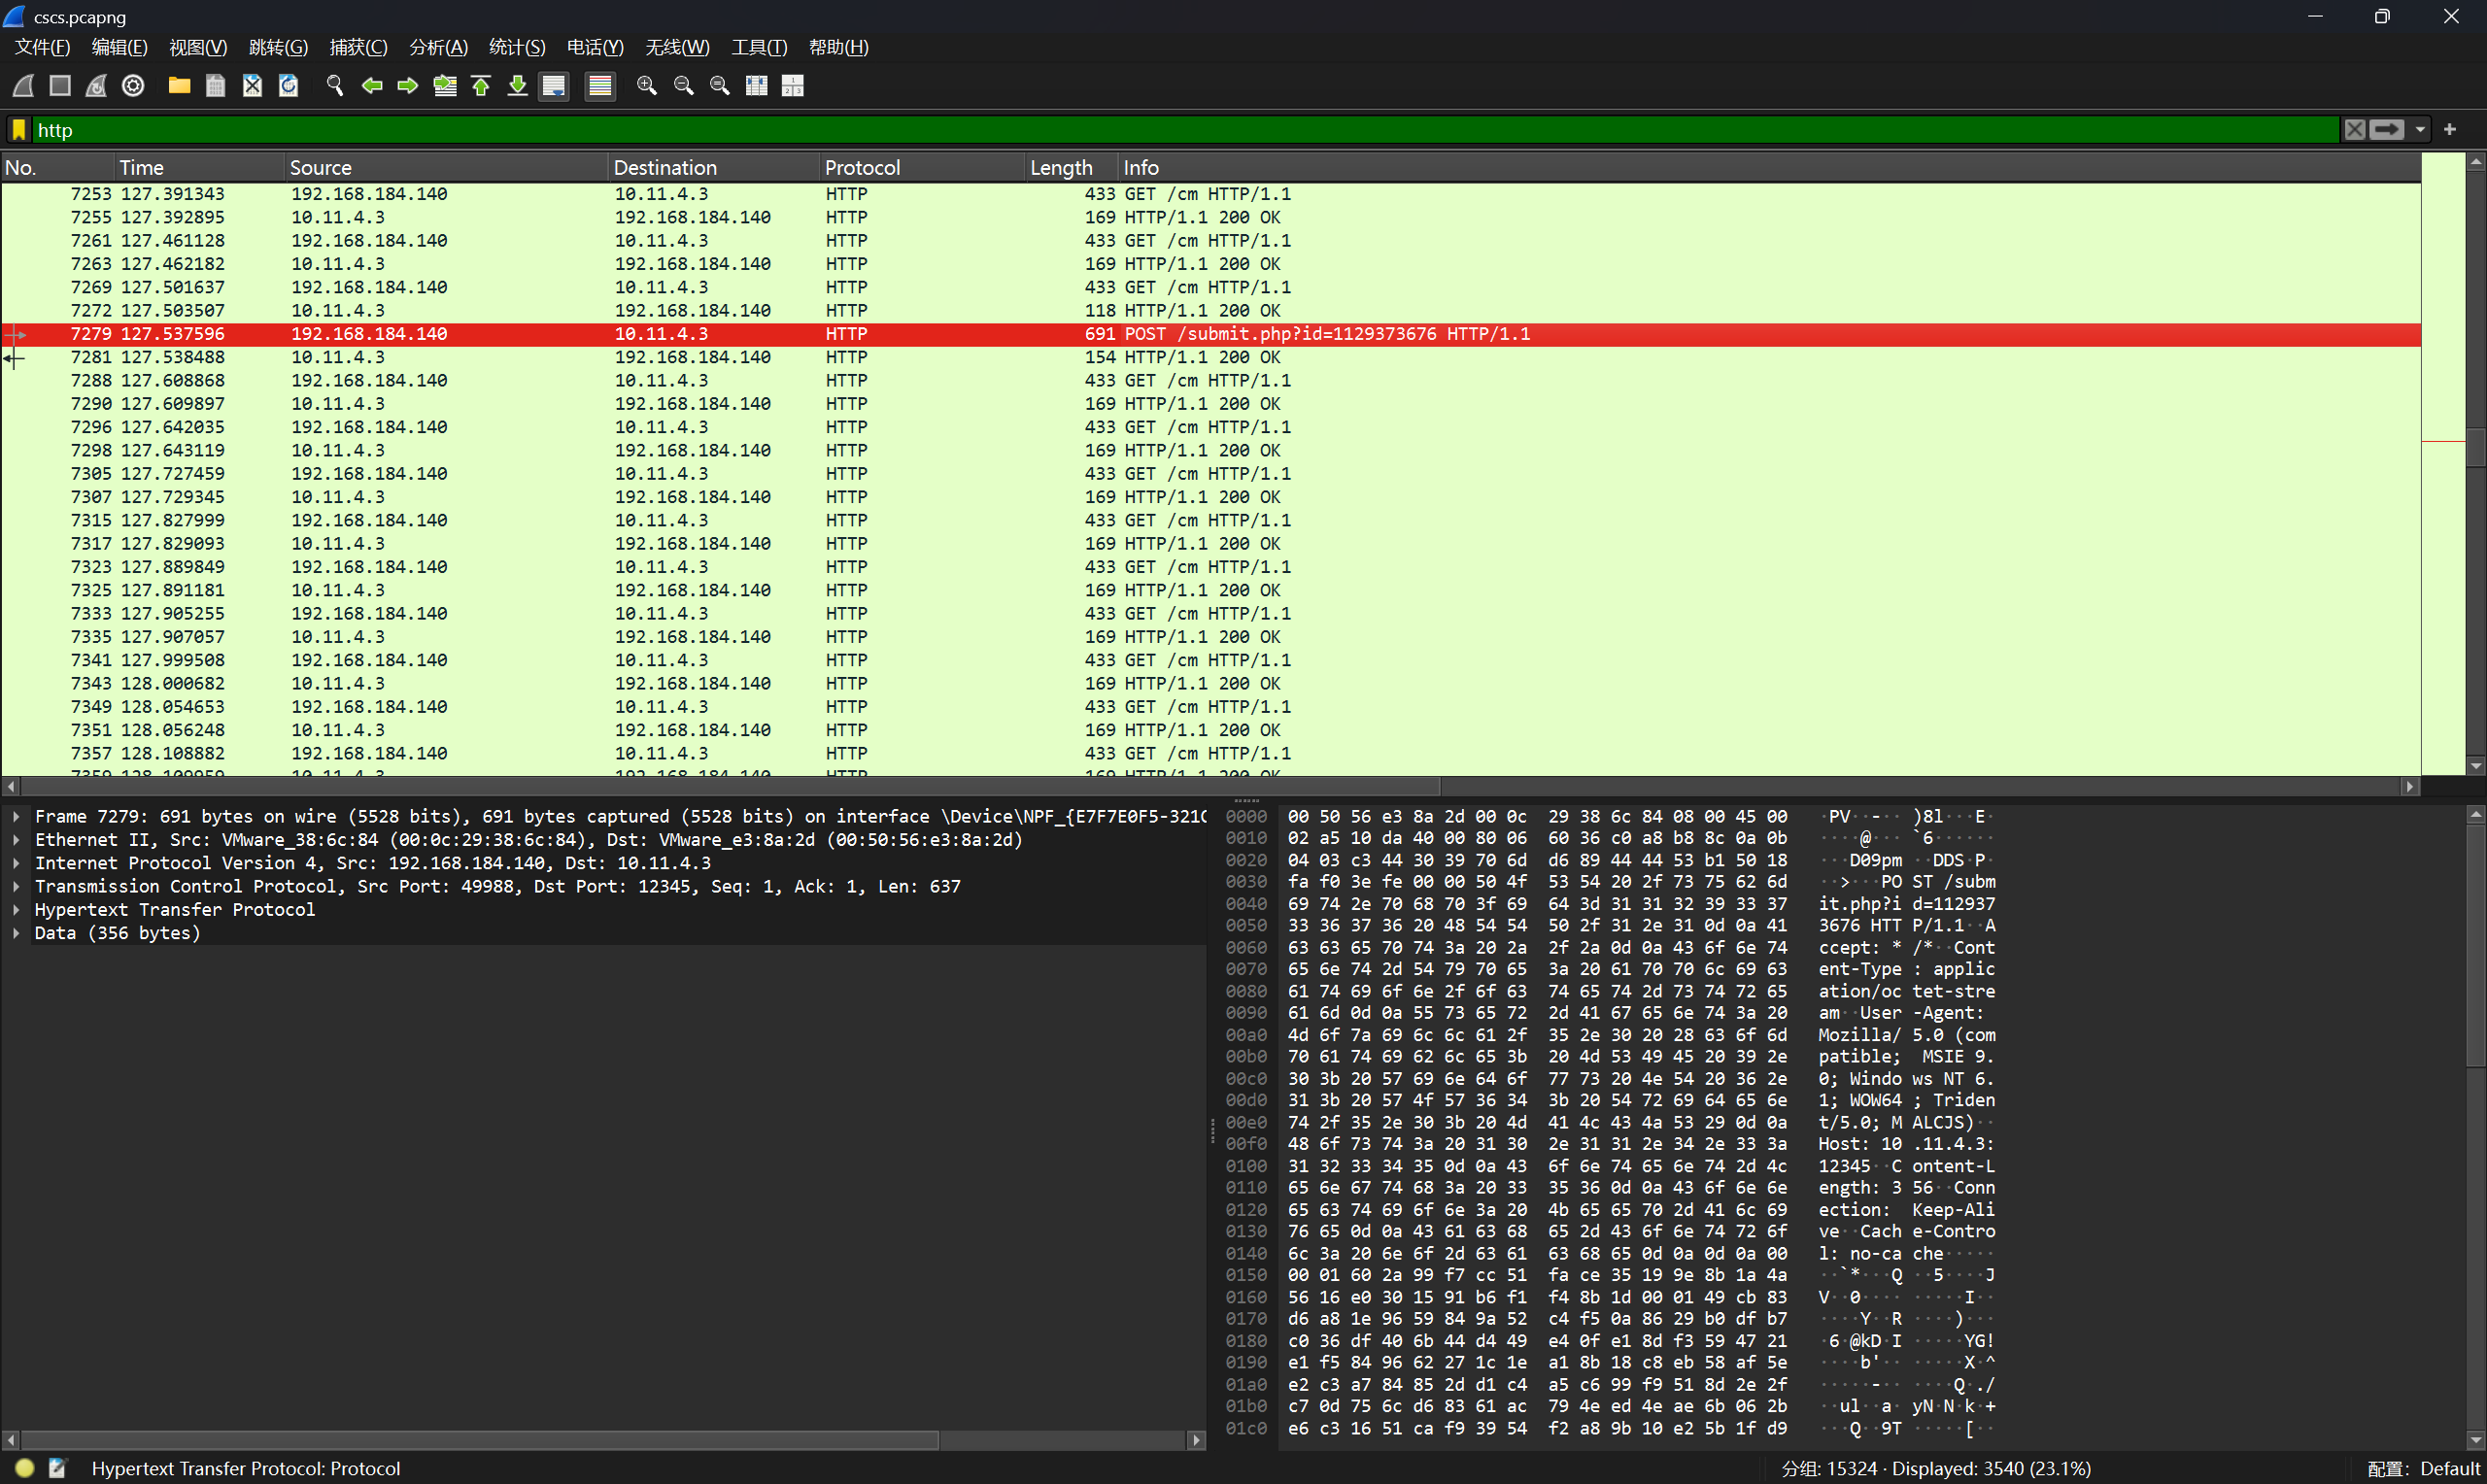Reload this capture file
The image size is (2487, 1484).
click(x=289, y=86)
